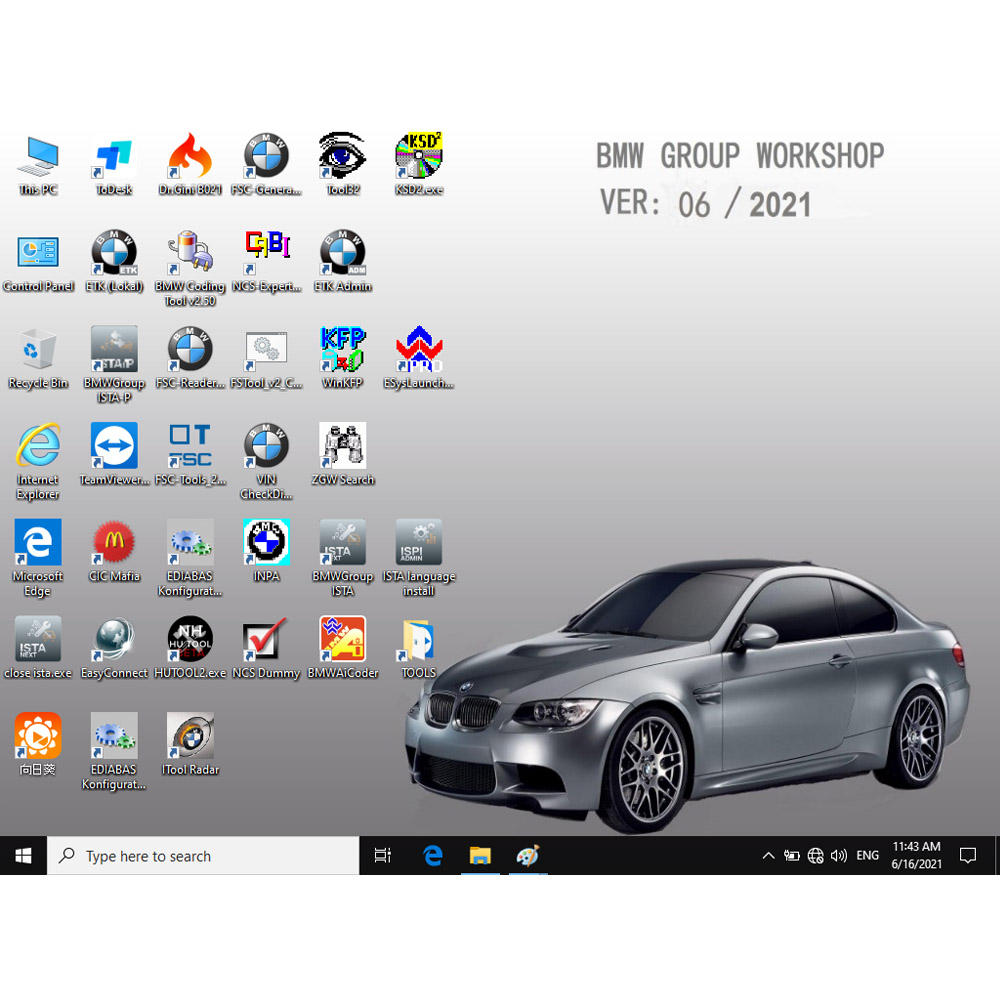Launch ITool Radar shortcut
The height and width of the screenshot is (1000, 1000).
click(190, 744)
